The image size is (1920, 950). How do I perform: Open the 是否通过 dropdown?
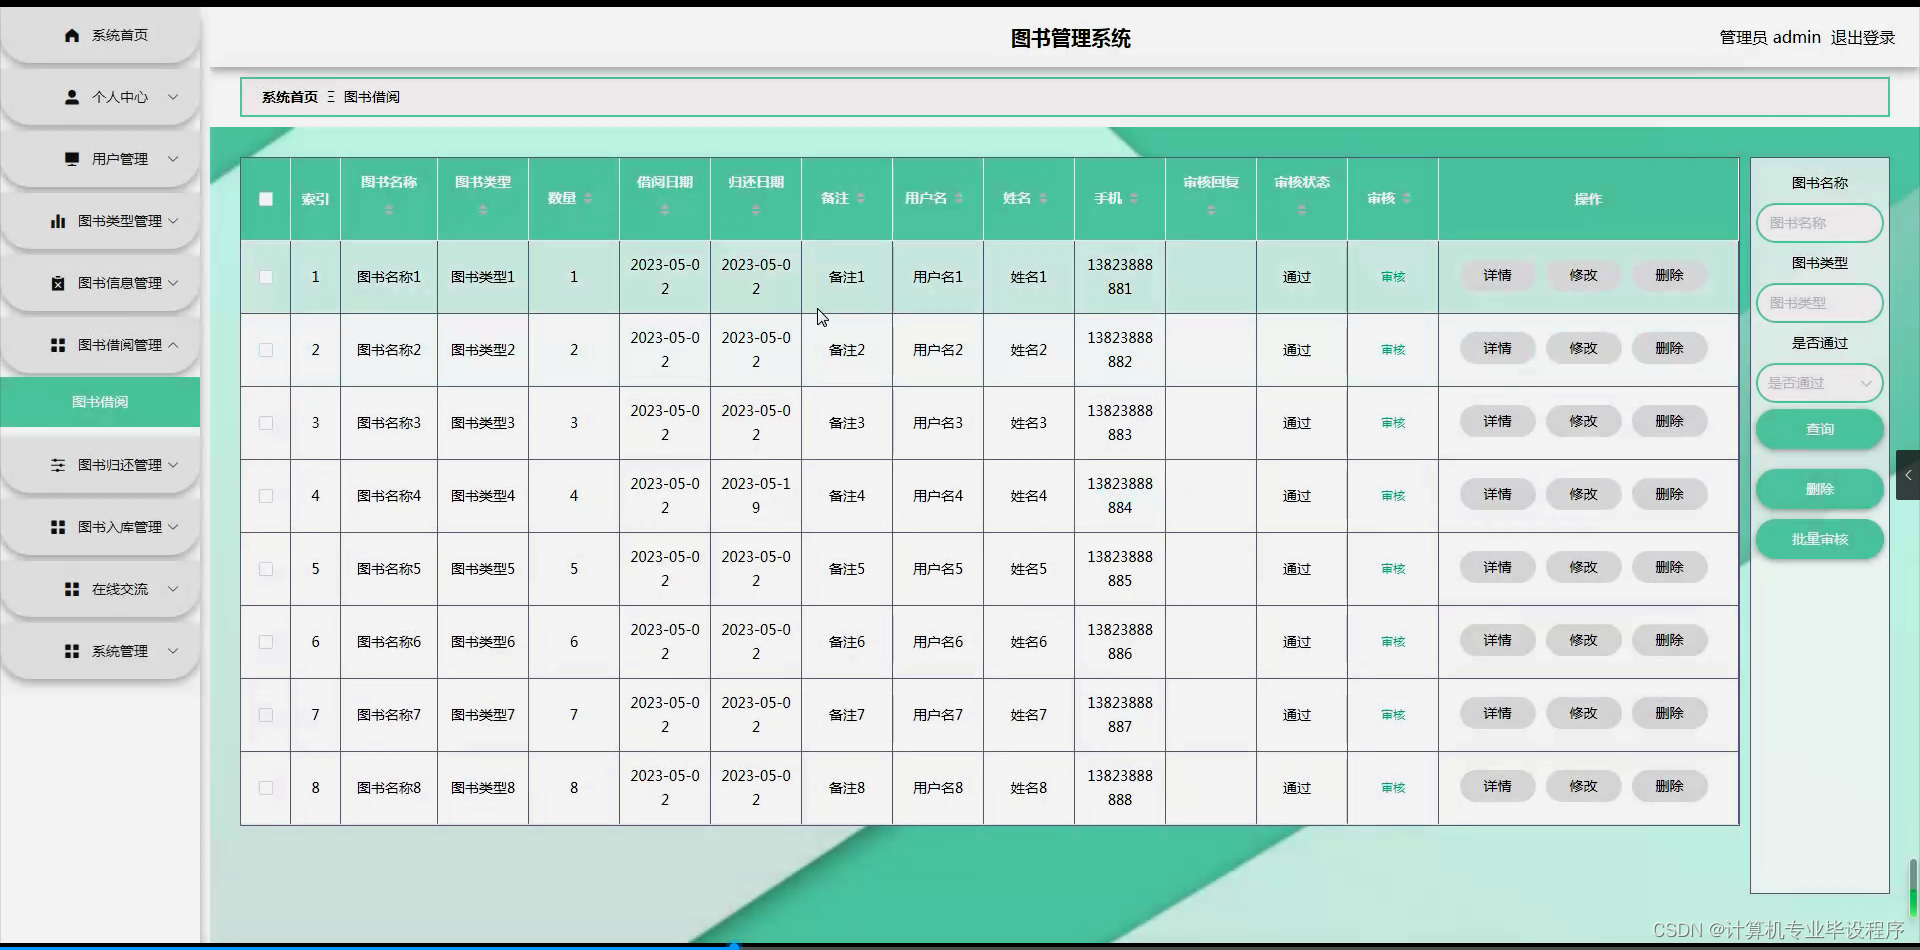(x=1819, y=383)
